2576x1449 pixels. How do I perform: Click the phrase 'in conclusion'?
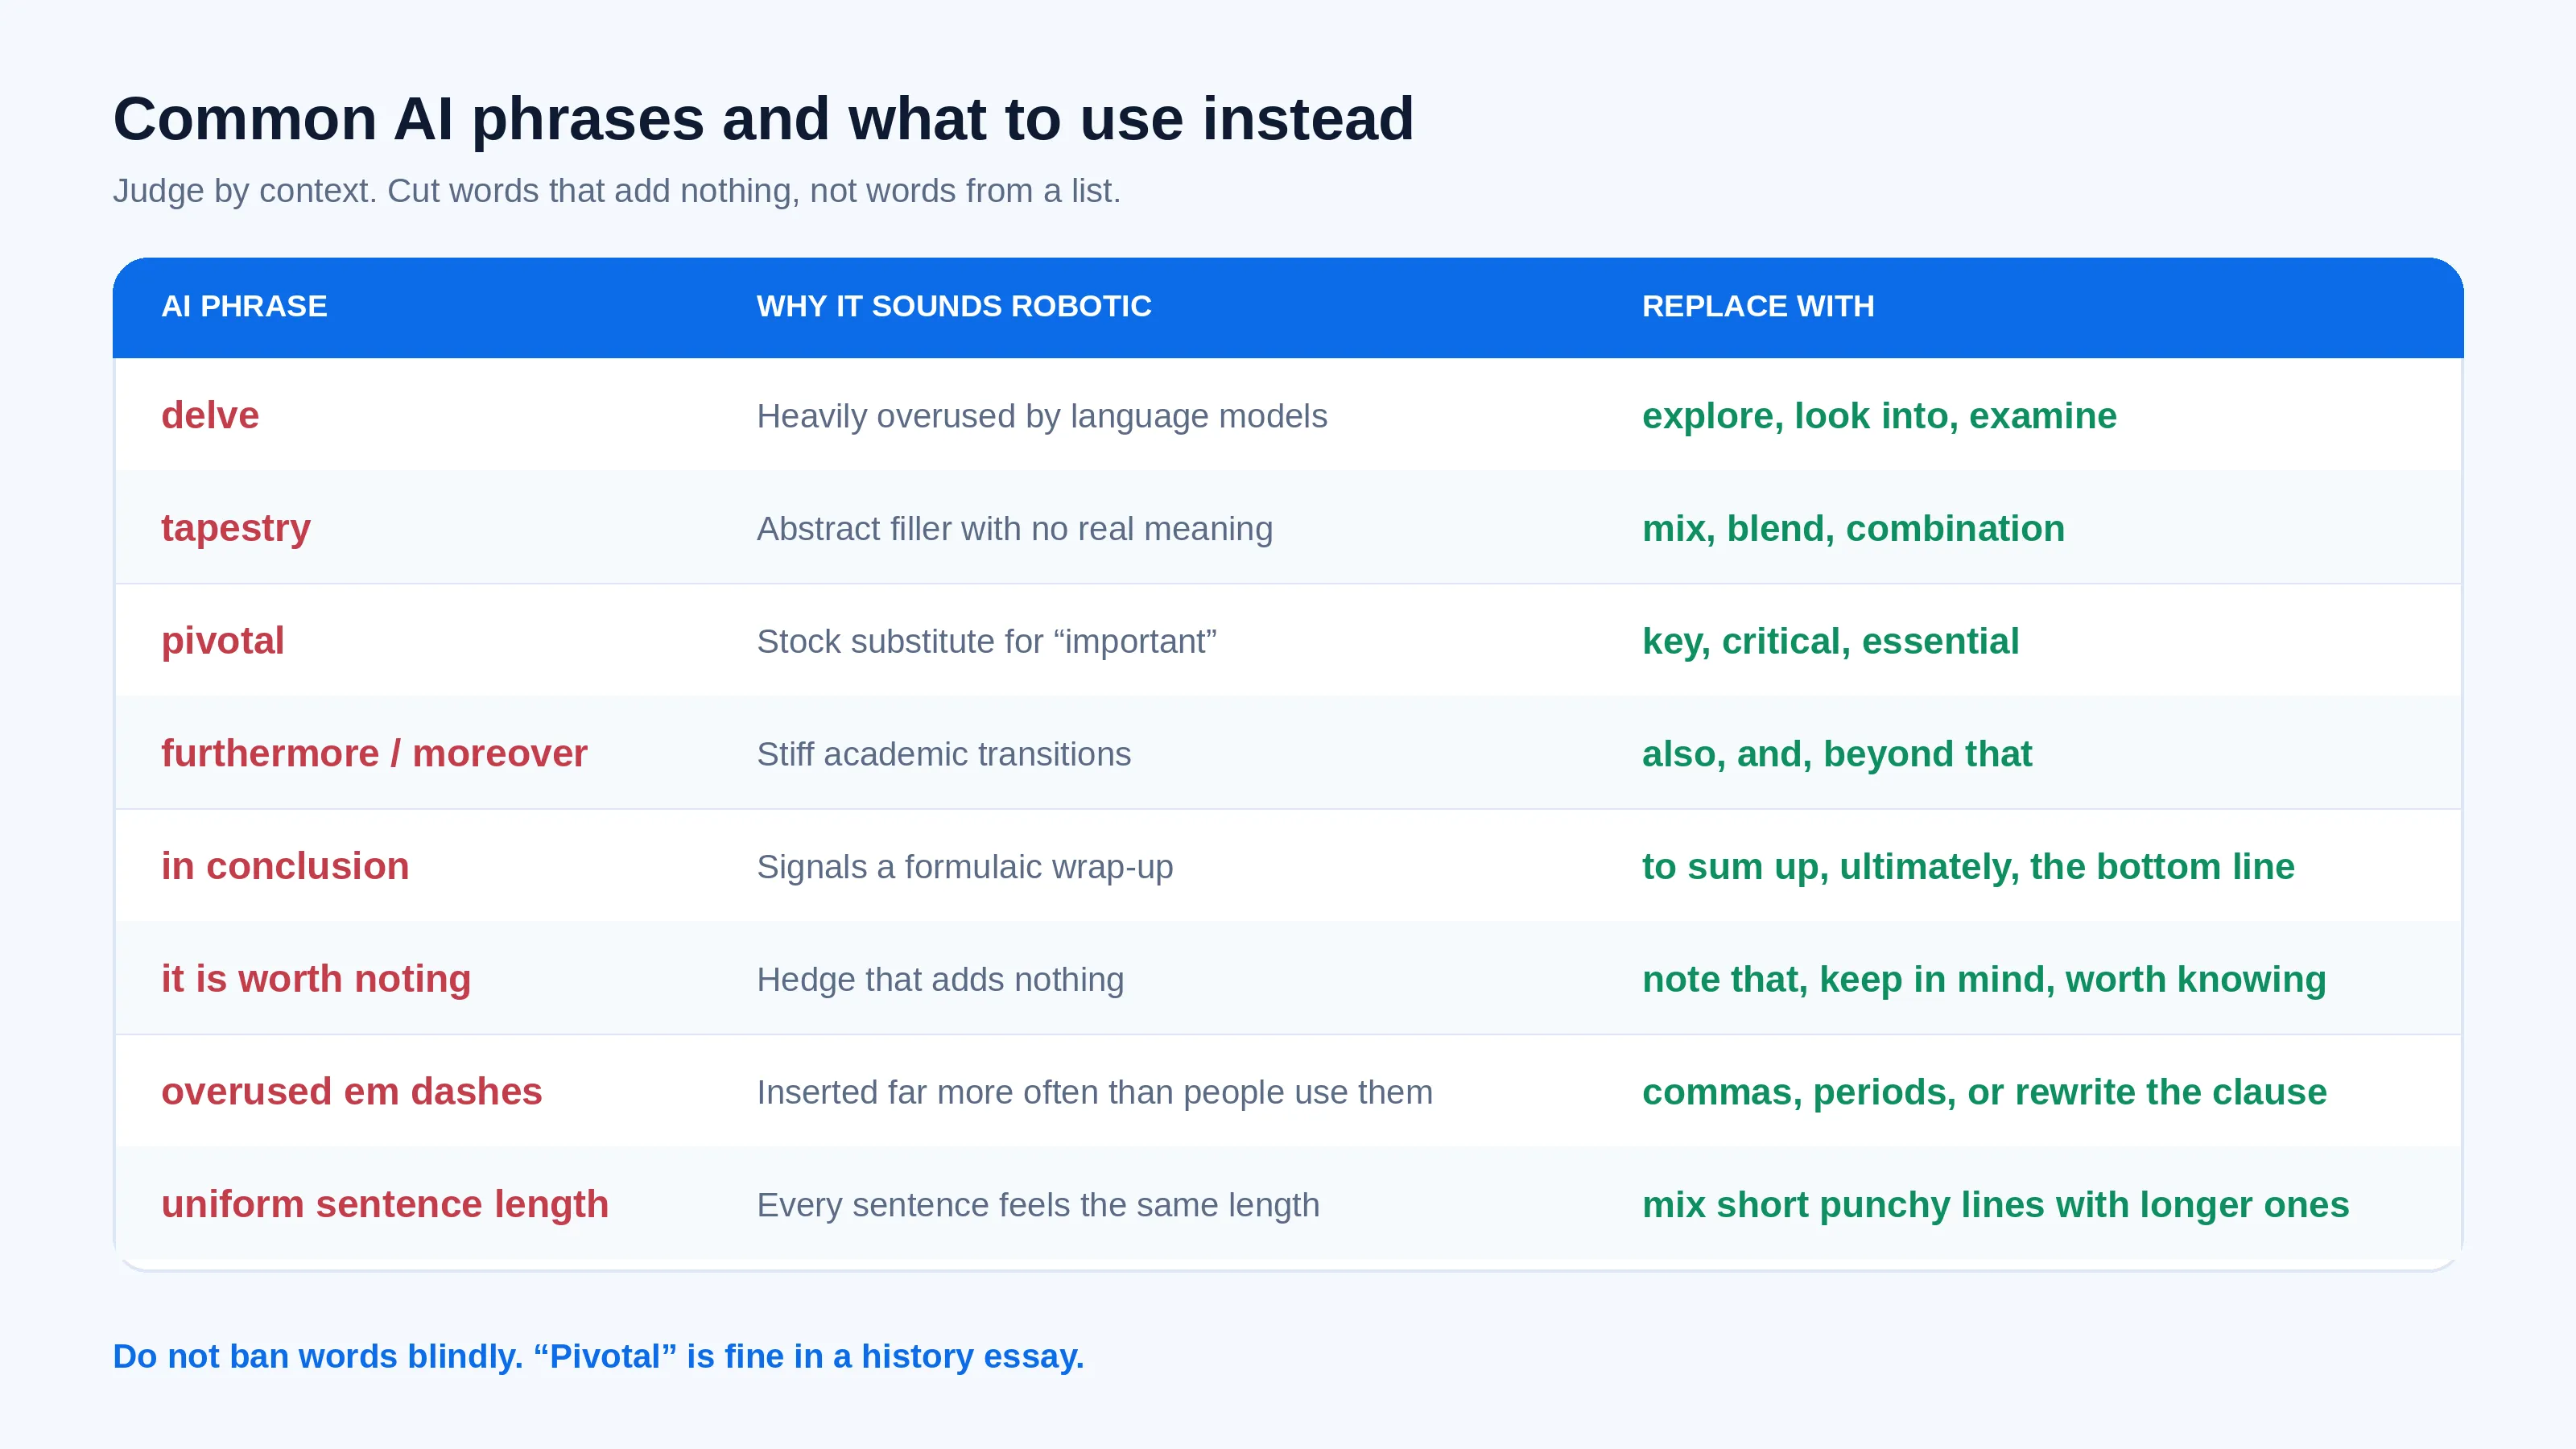(285, 867)
